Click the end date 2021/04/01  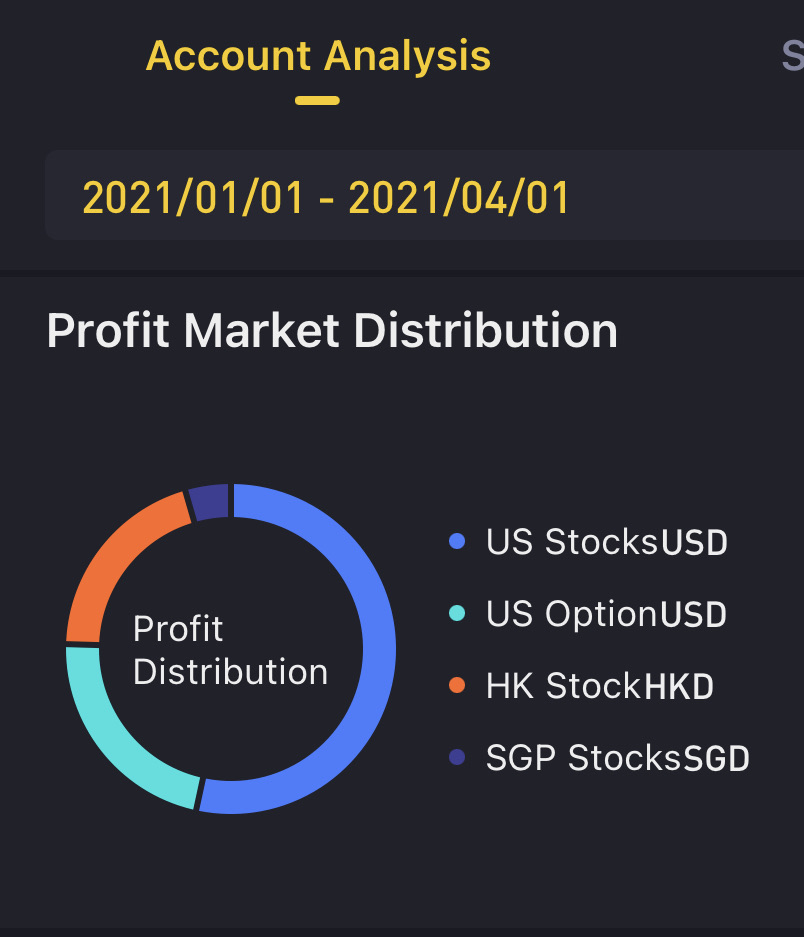pyautogui.click(x=459, y=198)
